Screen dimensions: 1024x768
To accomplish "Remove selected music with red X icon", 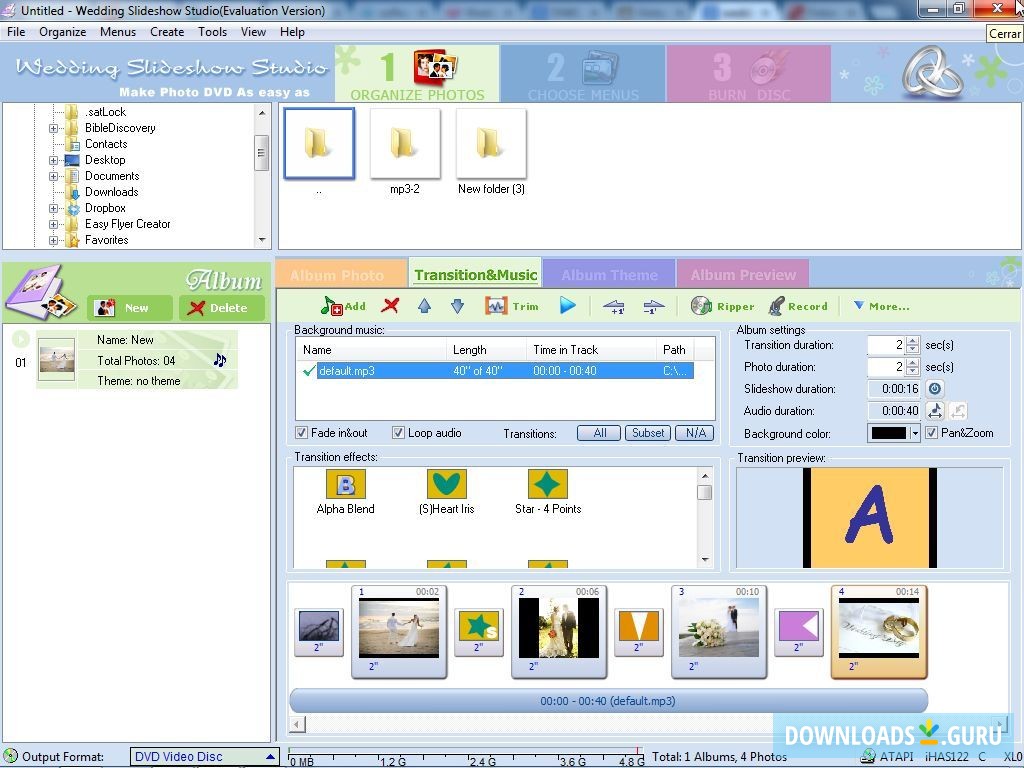I will pos(391,306).
